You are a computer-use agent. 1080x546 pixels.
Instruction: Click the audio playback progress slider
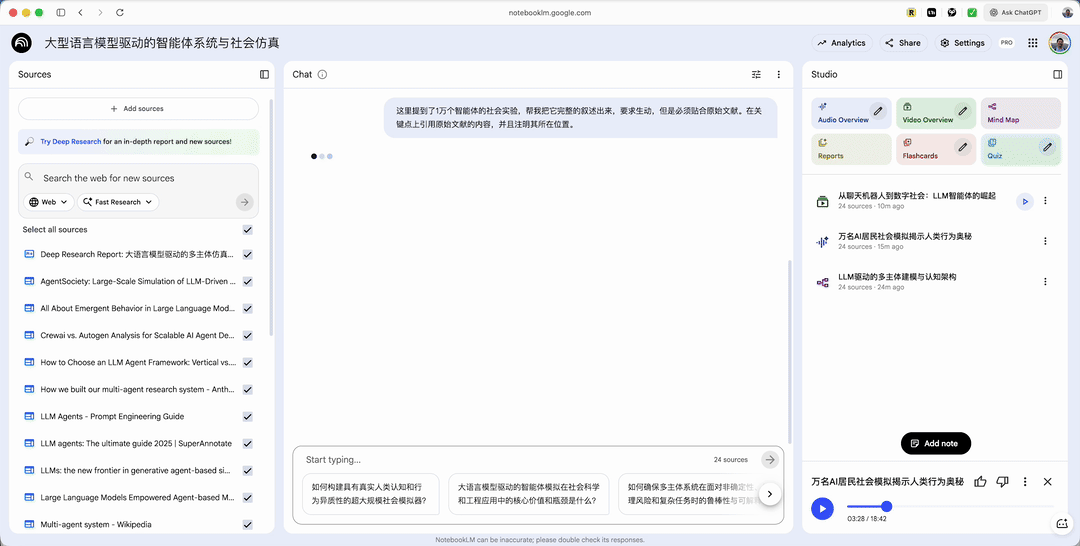[950, 507]
